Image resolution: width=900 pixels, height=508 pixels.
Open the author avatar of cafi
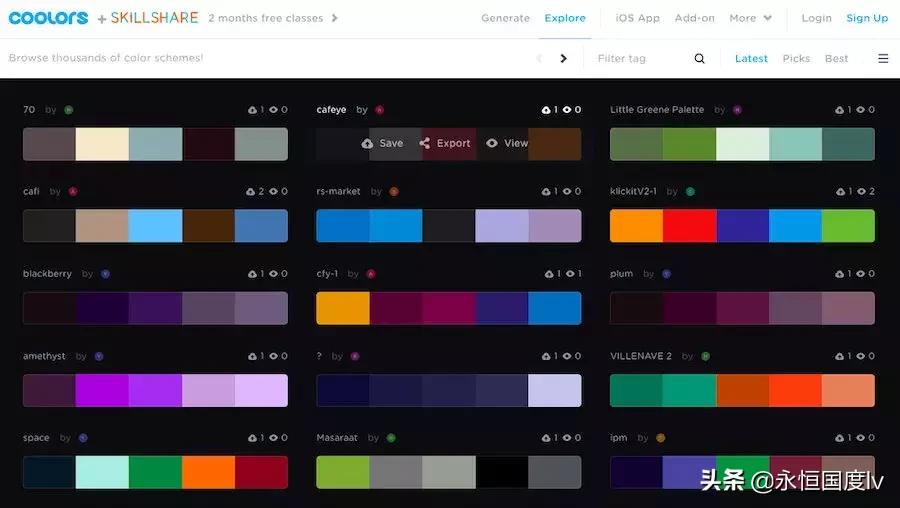click(x=73, y=191)
